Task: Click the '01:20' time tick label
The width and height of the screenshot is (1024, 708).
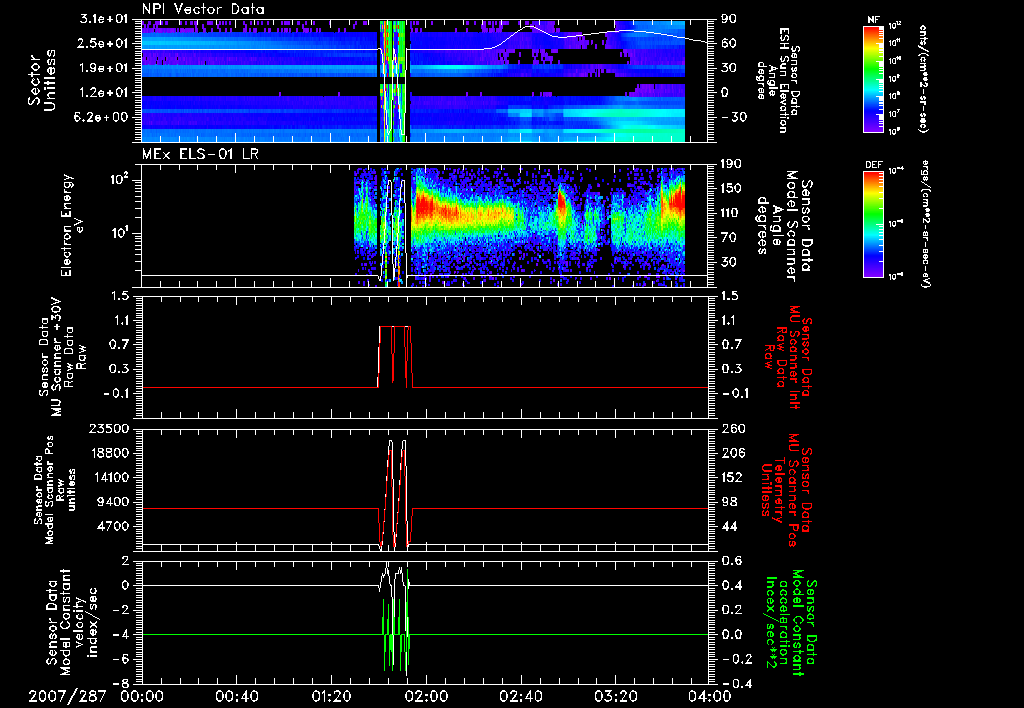Action: [x=331, y=697]
